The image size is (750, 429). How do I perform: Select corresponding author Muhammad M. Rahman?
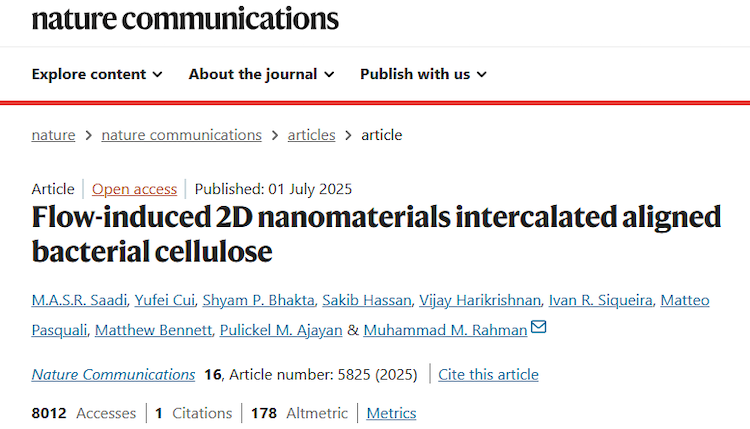pyautogui.click(x=445, y=330)
